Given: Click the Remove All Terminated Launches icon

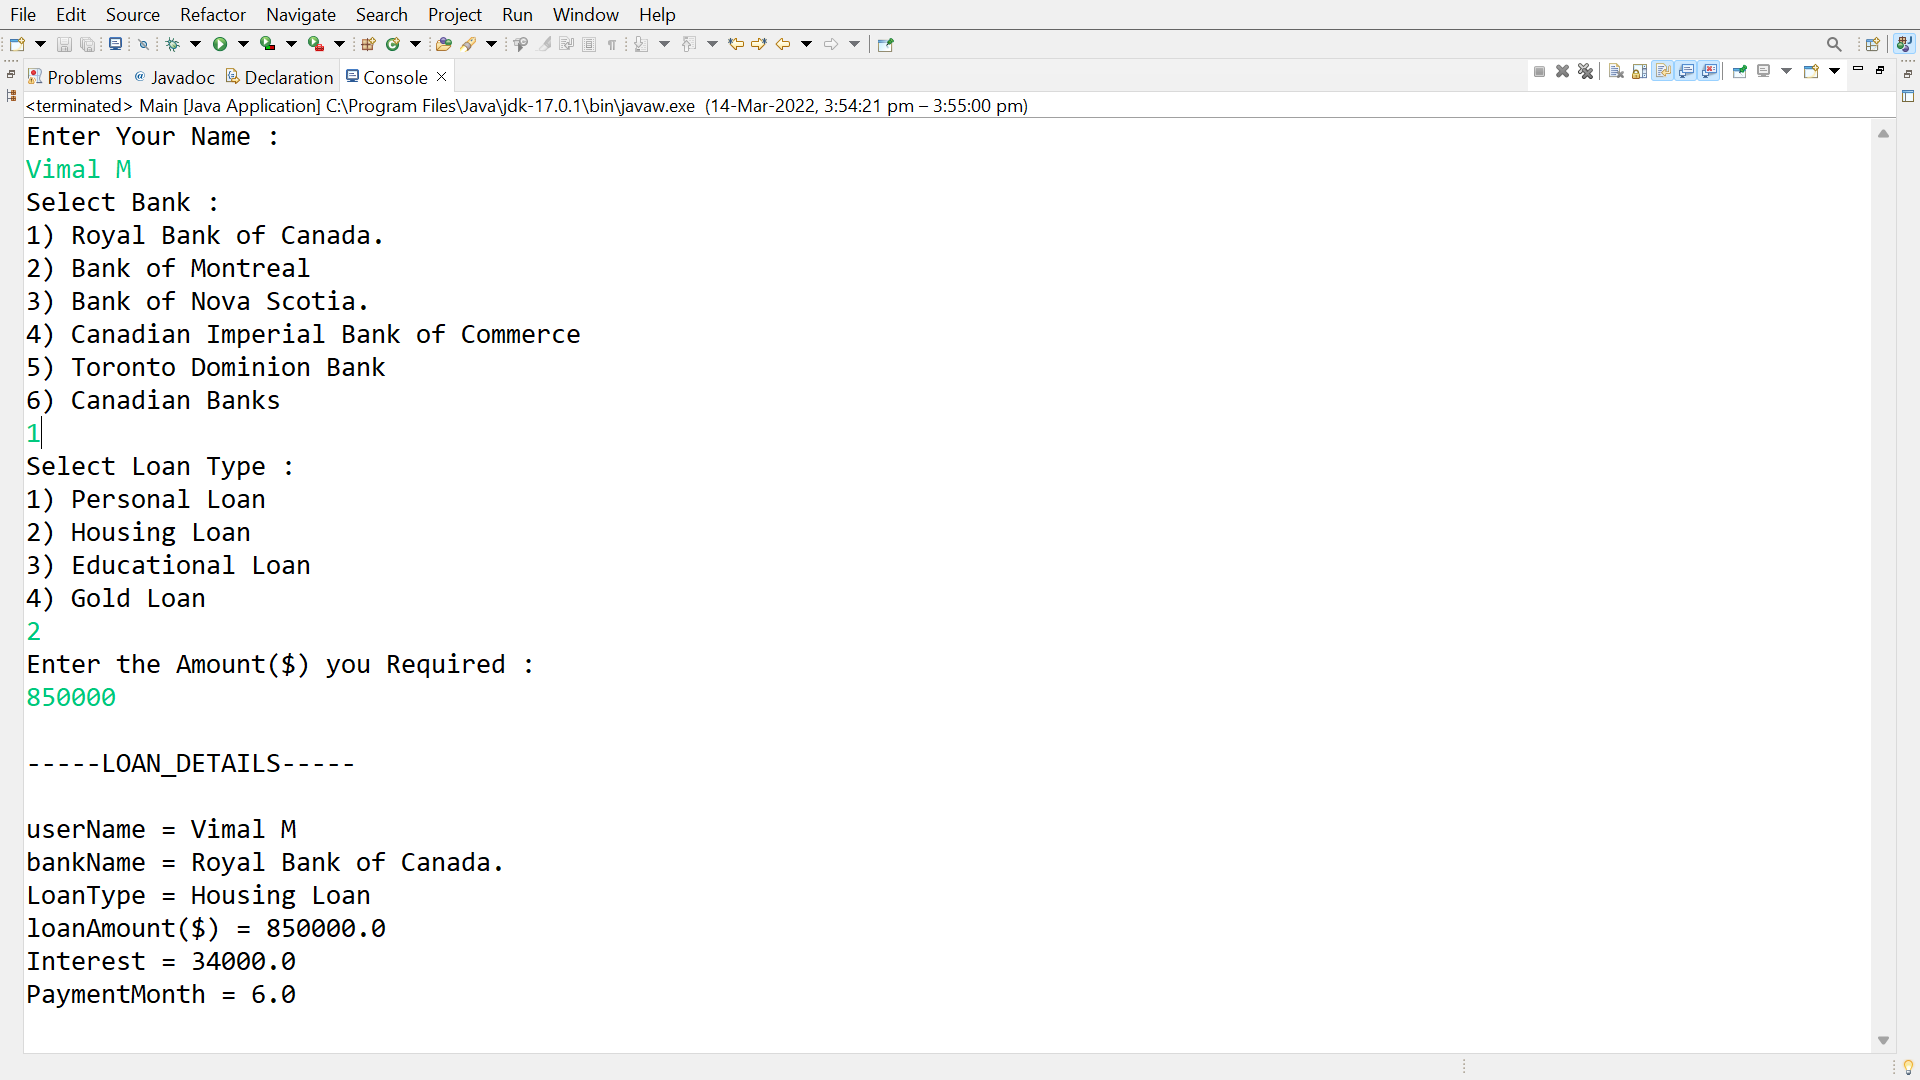Looking at the screenshot, I should pyautogui.click(x=1585, y=71).
